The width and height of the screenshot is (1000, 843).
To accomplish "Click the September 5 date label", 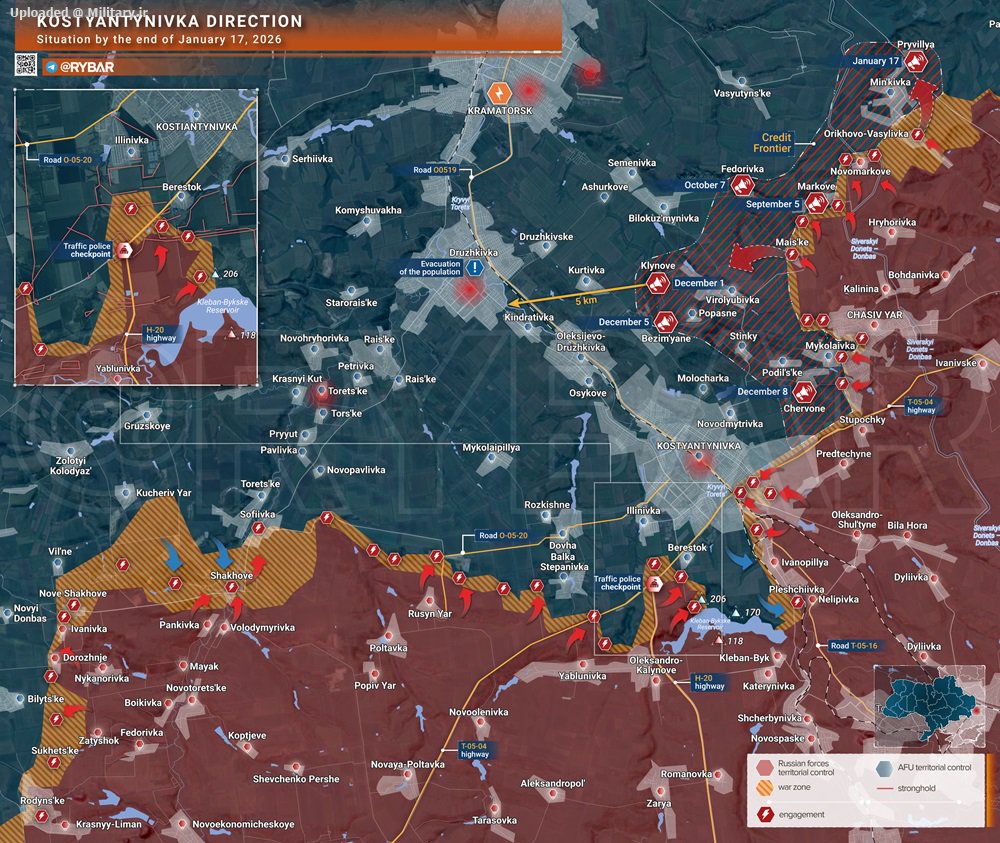I will click(x=772, y=204).
